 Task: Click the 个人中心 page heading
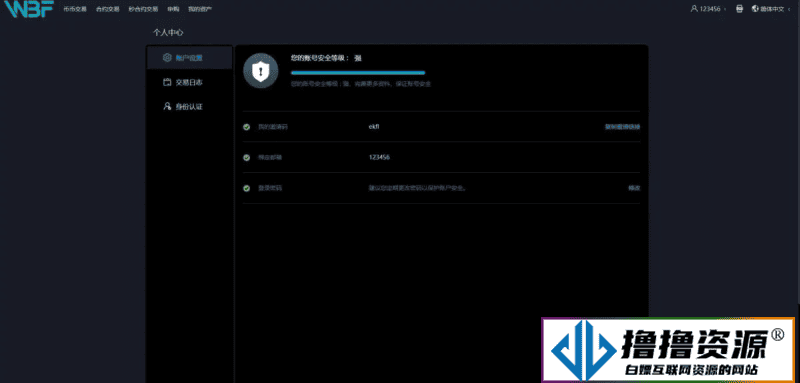coord(168,33)
